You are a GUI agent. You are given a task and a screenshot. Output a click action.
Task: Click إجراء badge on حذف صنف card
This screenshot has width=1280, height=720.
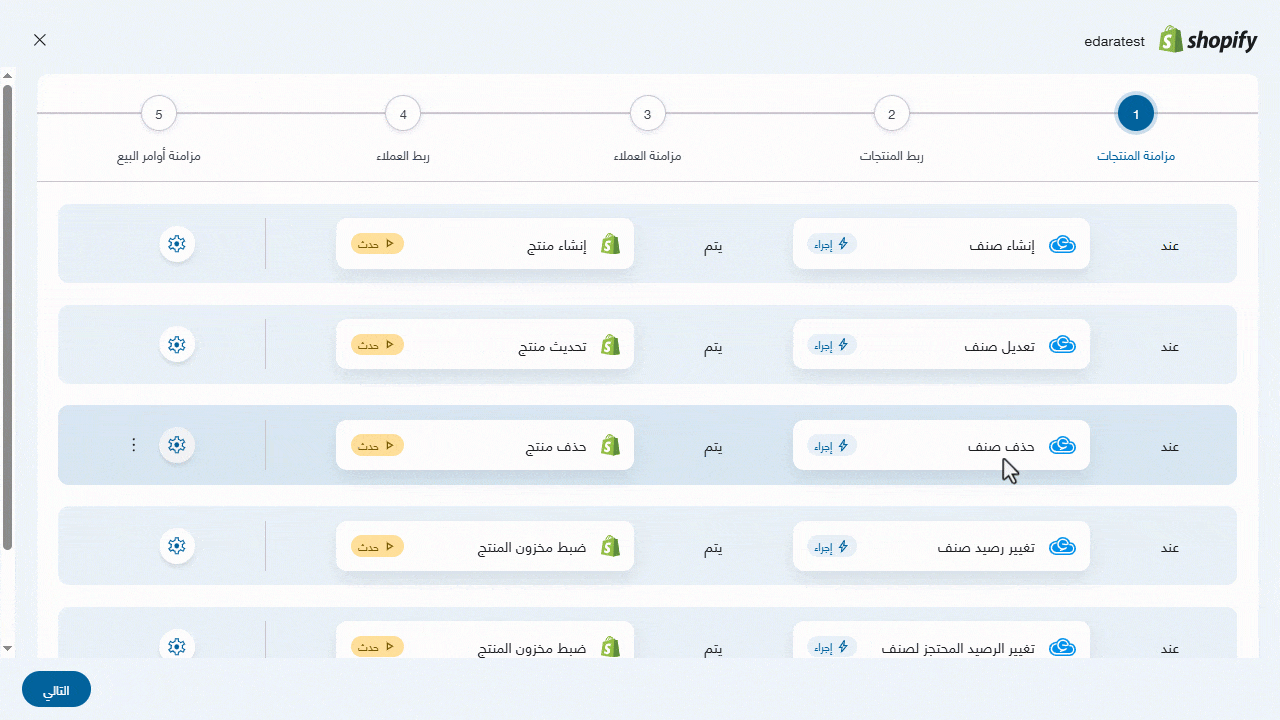tap(832, 446)
